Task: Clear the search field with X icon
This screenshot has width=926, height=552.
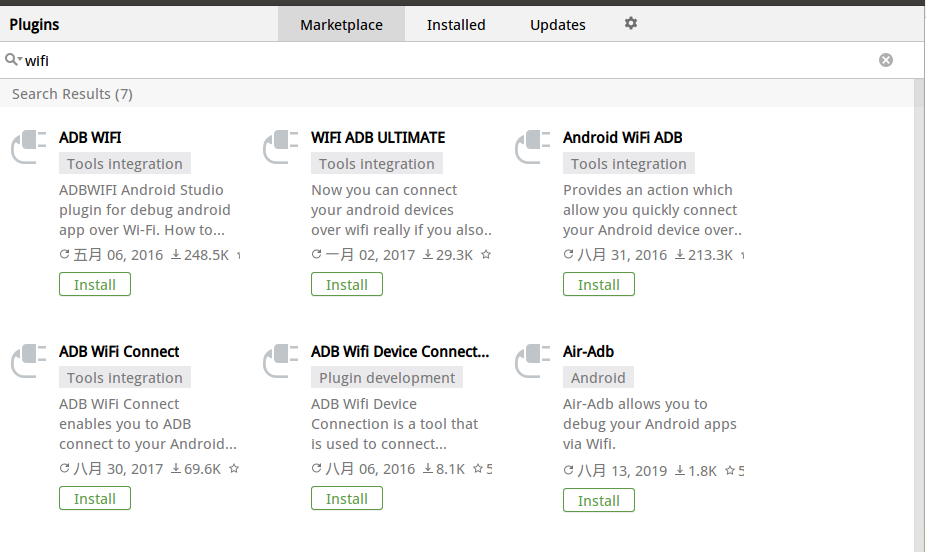Action: (885, 60)
